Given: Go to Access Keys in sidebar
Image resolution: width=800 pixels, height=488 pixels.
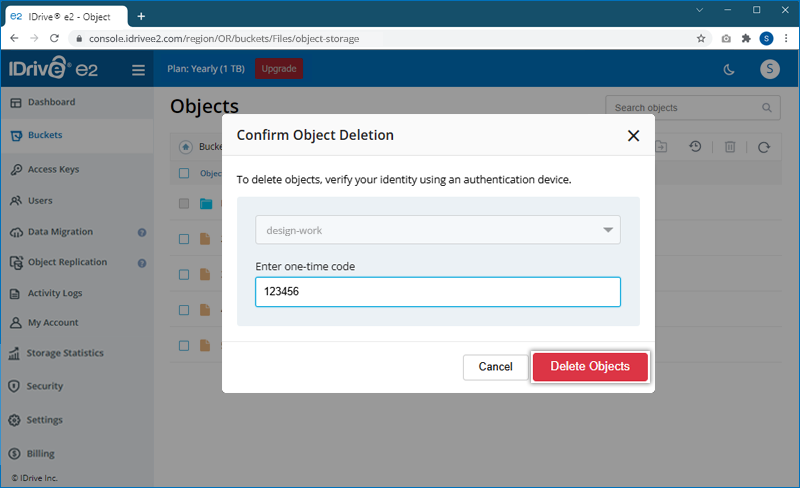Looking at the screenshot, I should 52,170.
